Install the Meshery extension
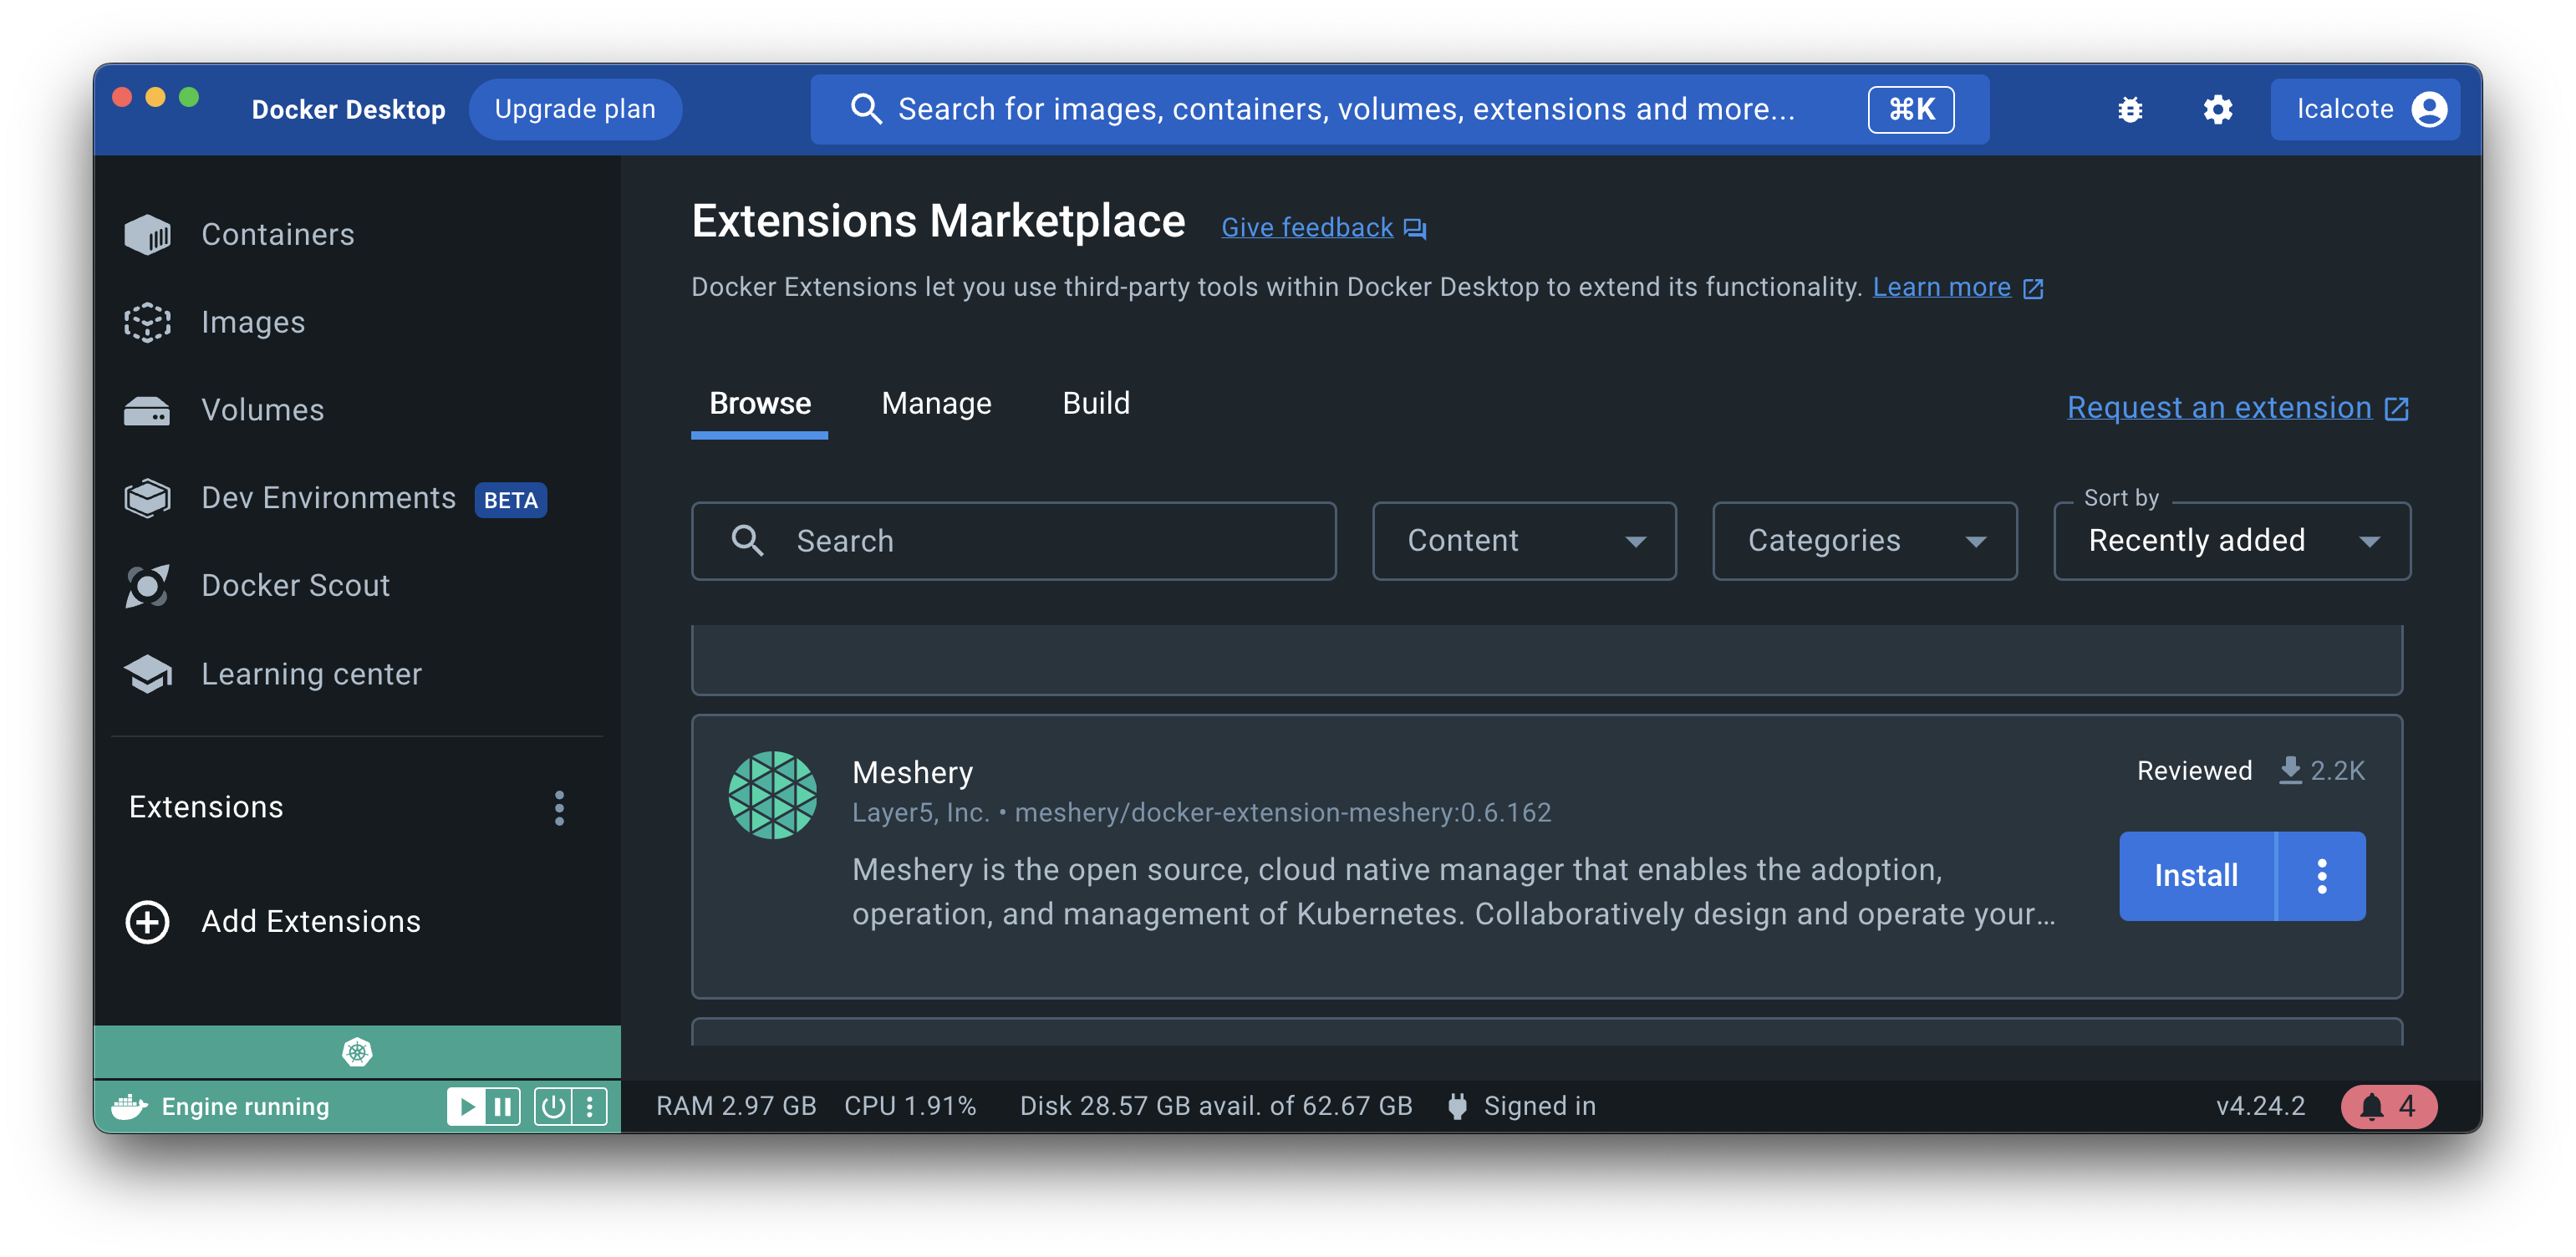Viewport: 2576px width, 1257px height. point(2195,876)
